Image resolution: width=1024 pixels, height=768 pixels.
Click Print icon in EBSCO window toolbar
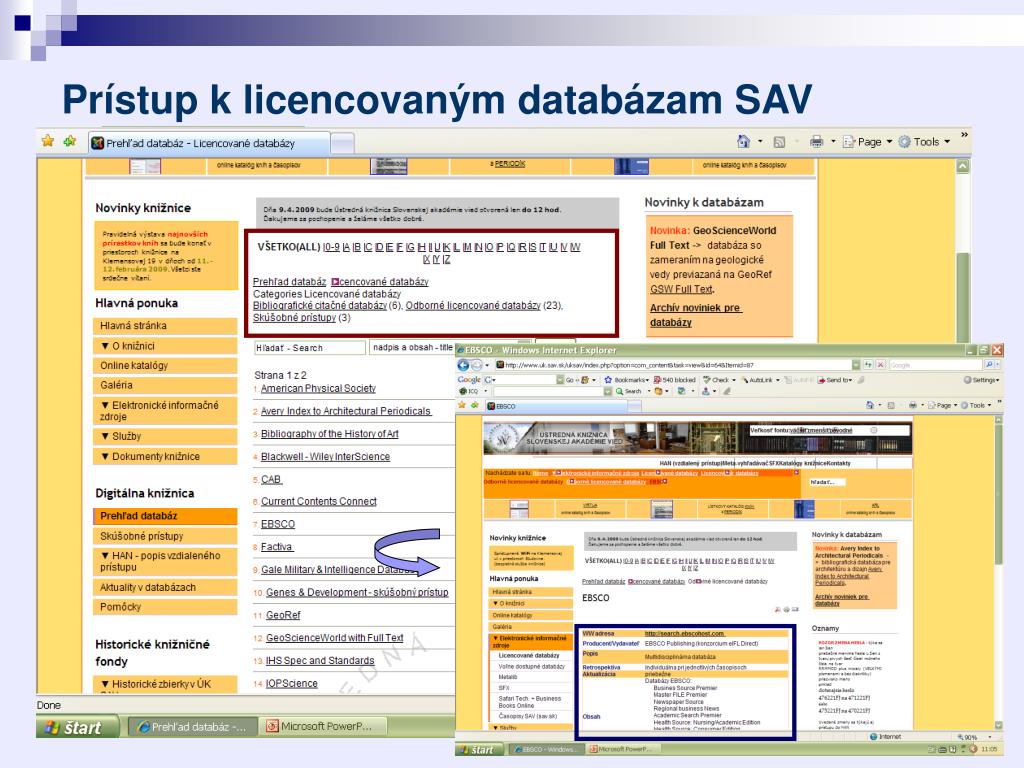click(x=912, y=405)
